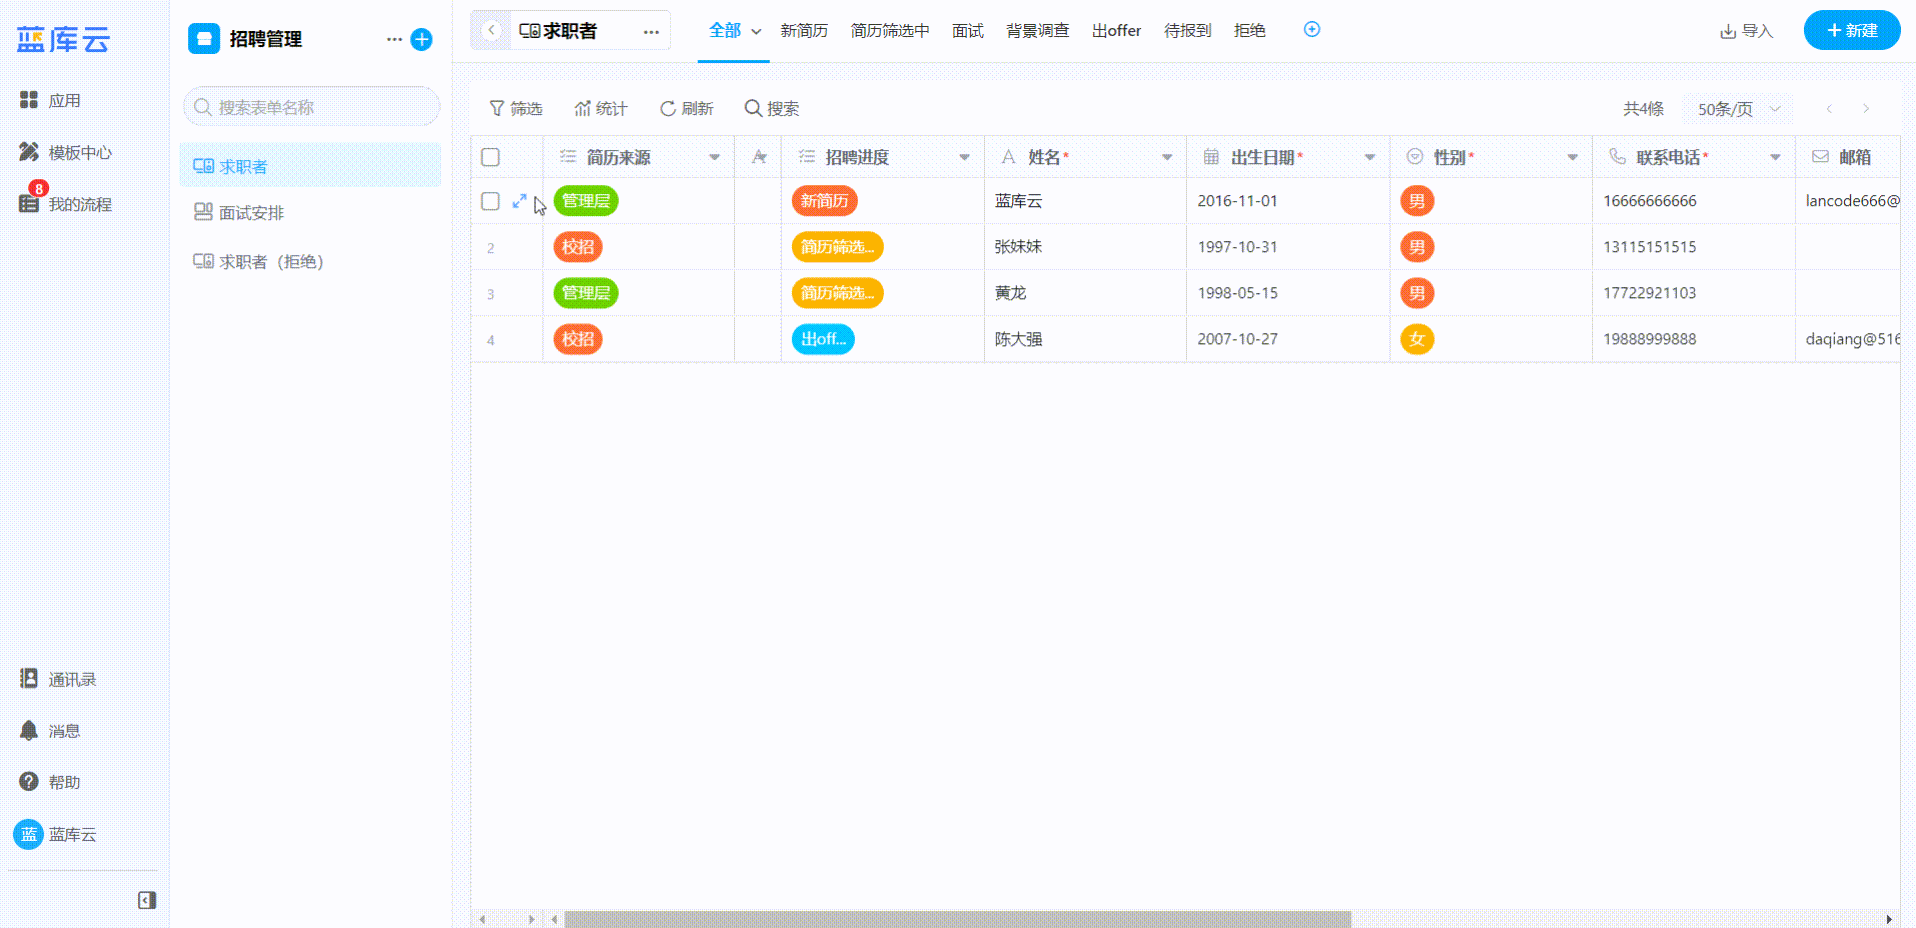1916x928 pixels.
Task: Click birth date 2007-10-27
Action: [x=1237, y=339]
